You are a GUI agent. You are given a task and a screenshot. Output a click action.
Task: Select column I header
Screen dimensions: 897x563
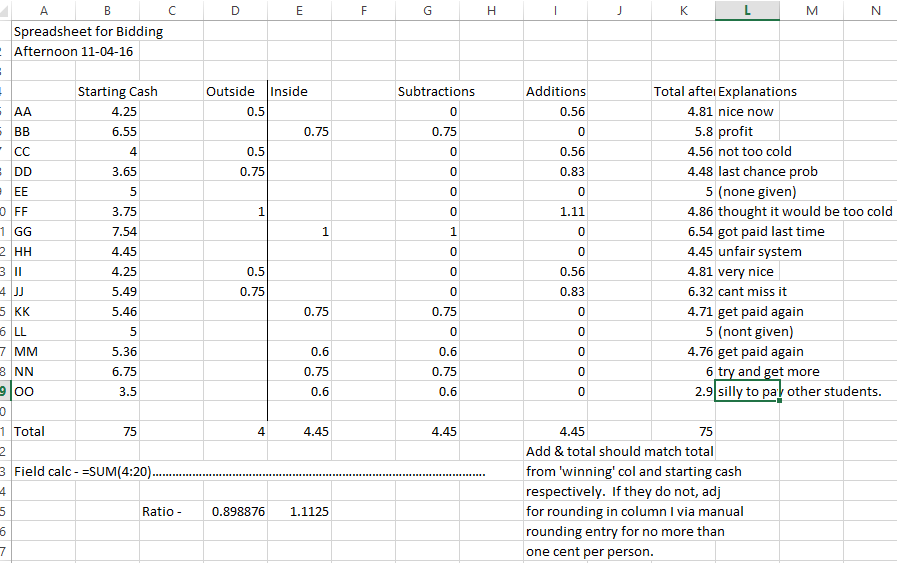coord(555,11)
